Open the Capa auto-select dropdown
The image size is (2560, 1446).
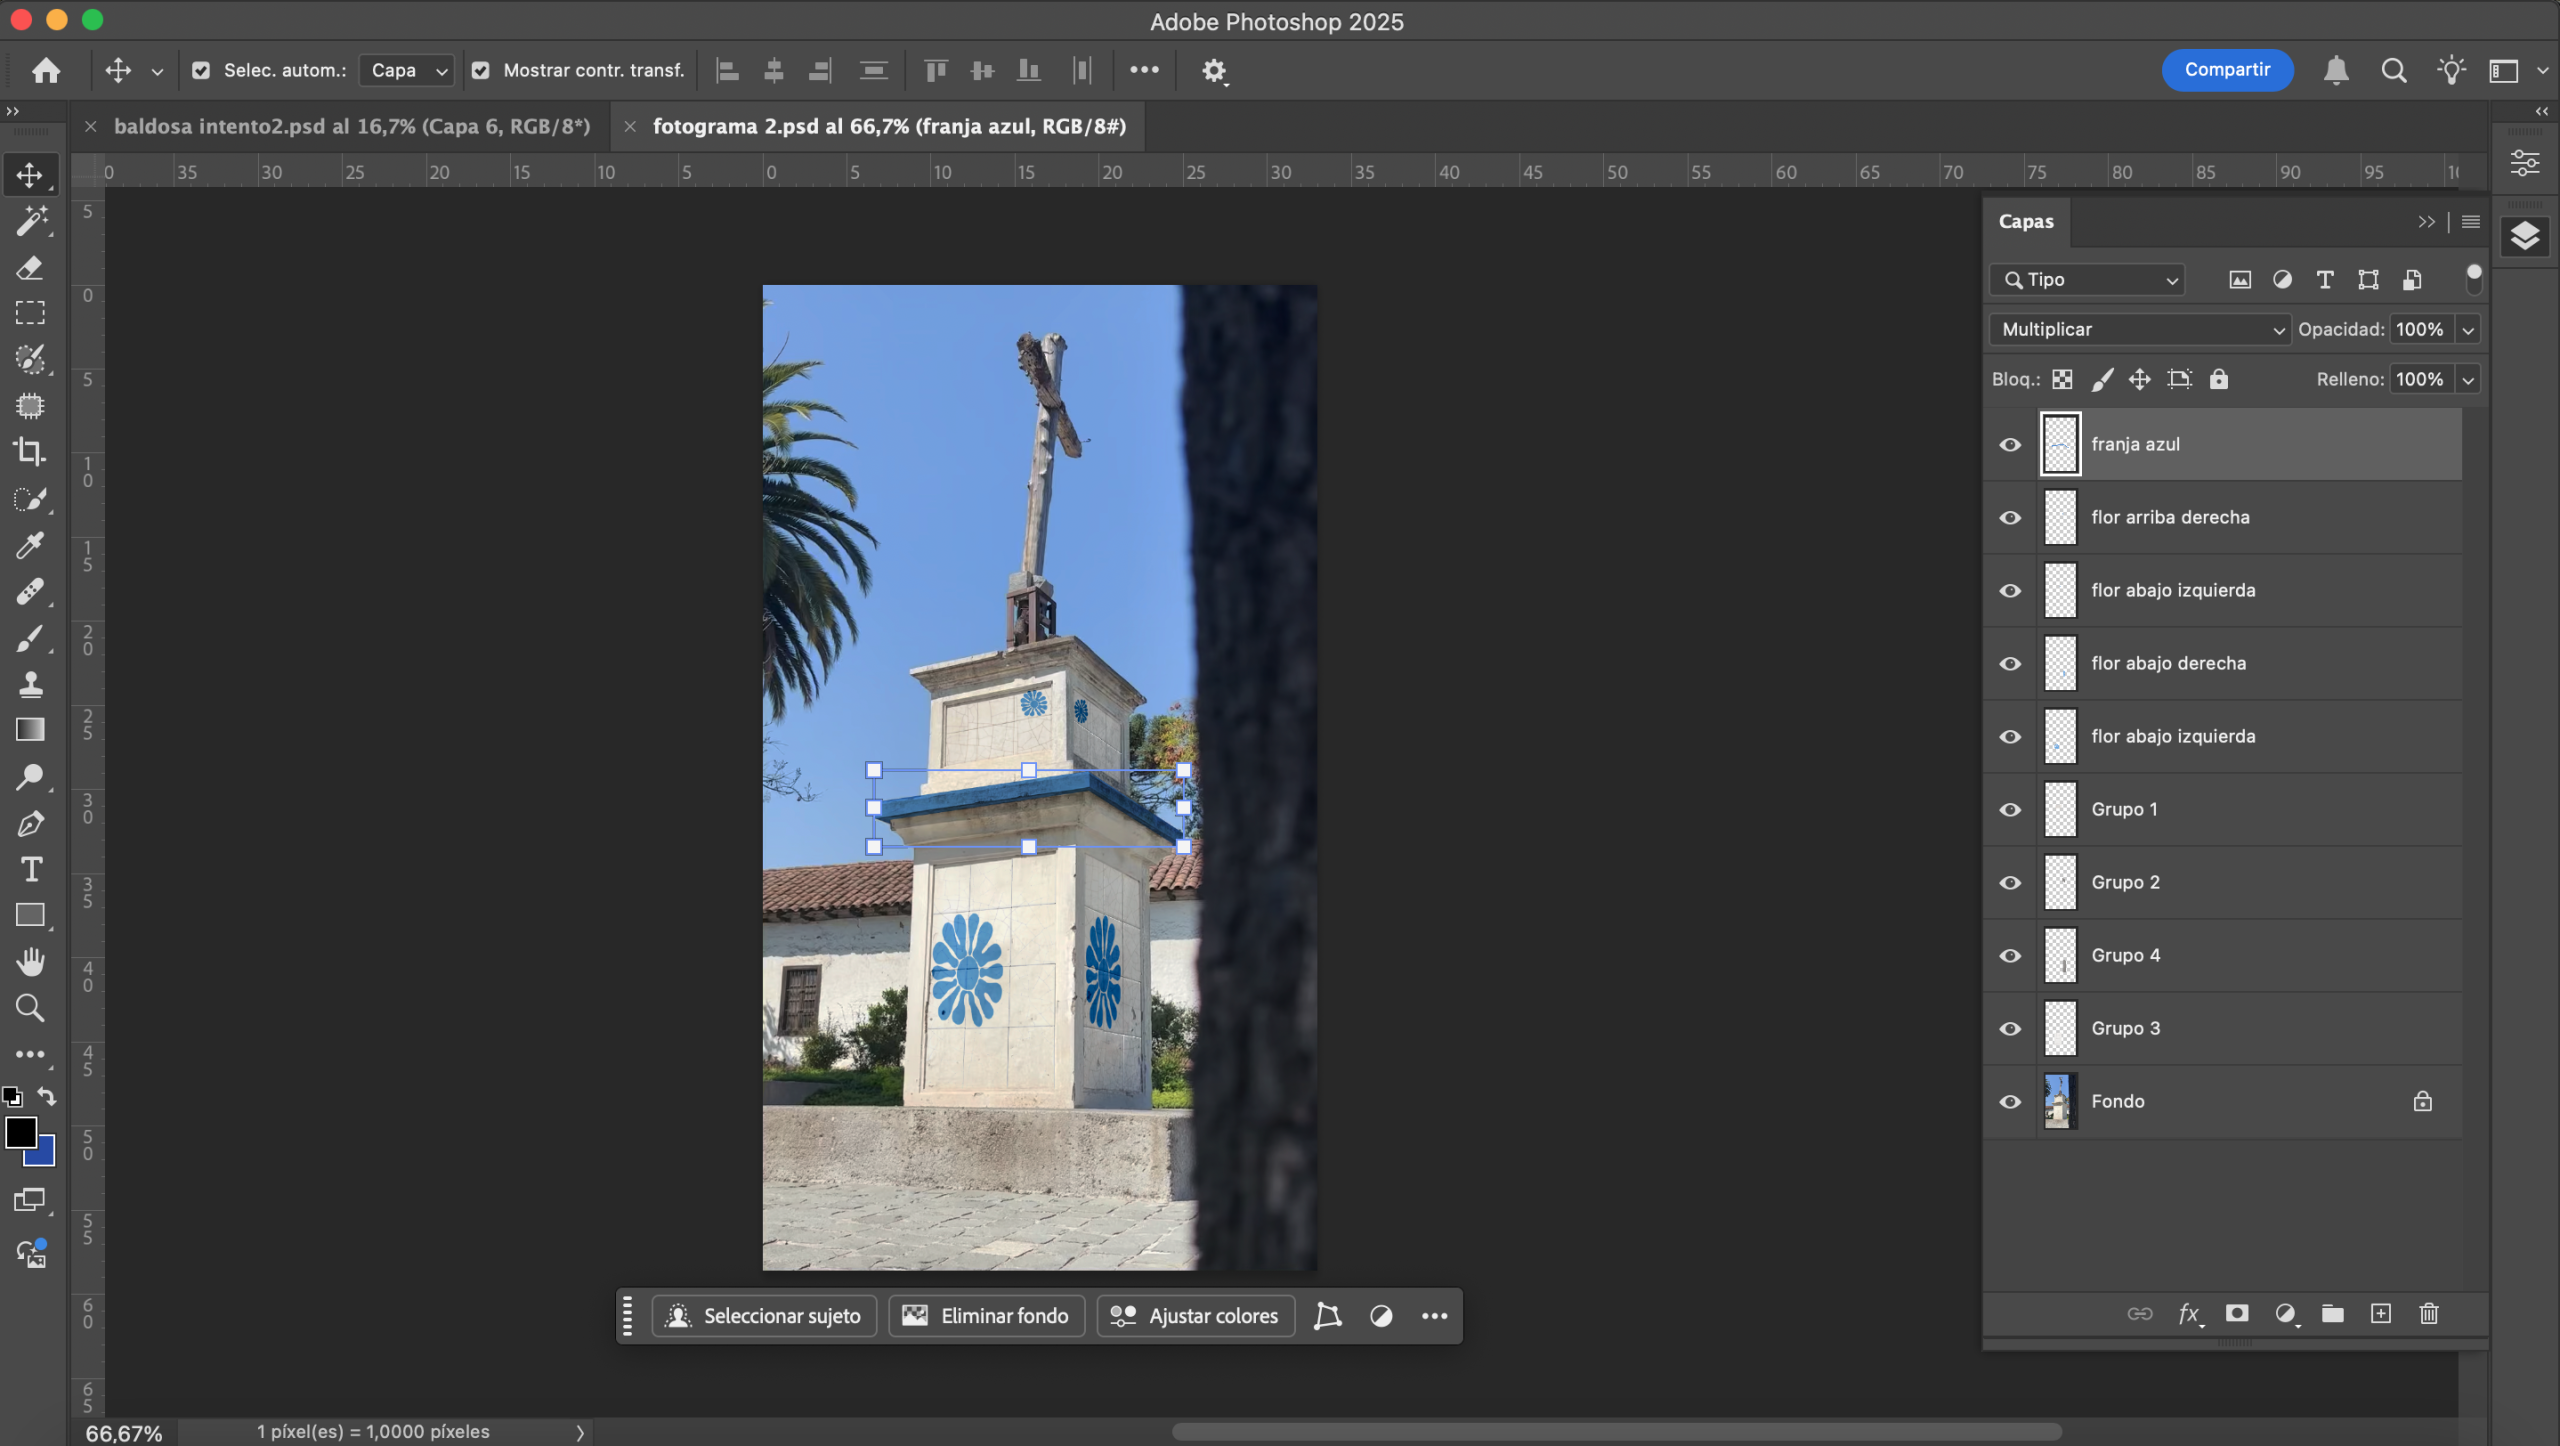point(407,70)
